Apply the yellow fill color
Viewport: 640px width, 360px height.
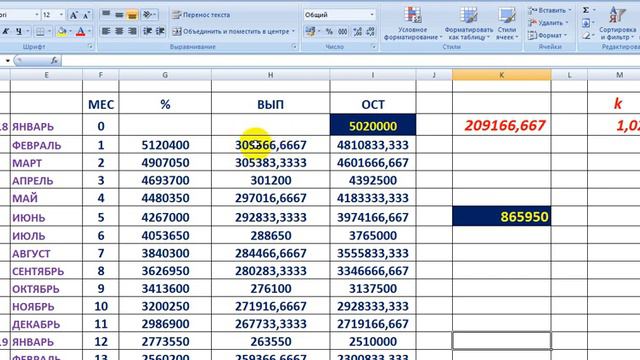point(62,31)
